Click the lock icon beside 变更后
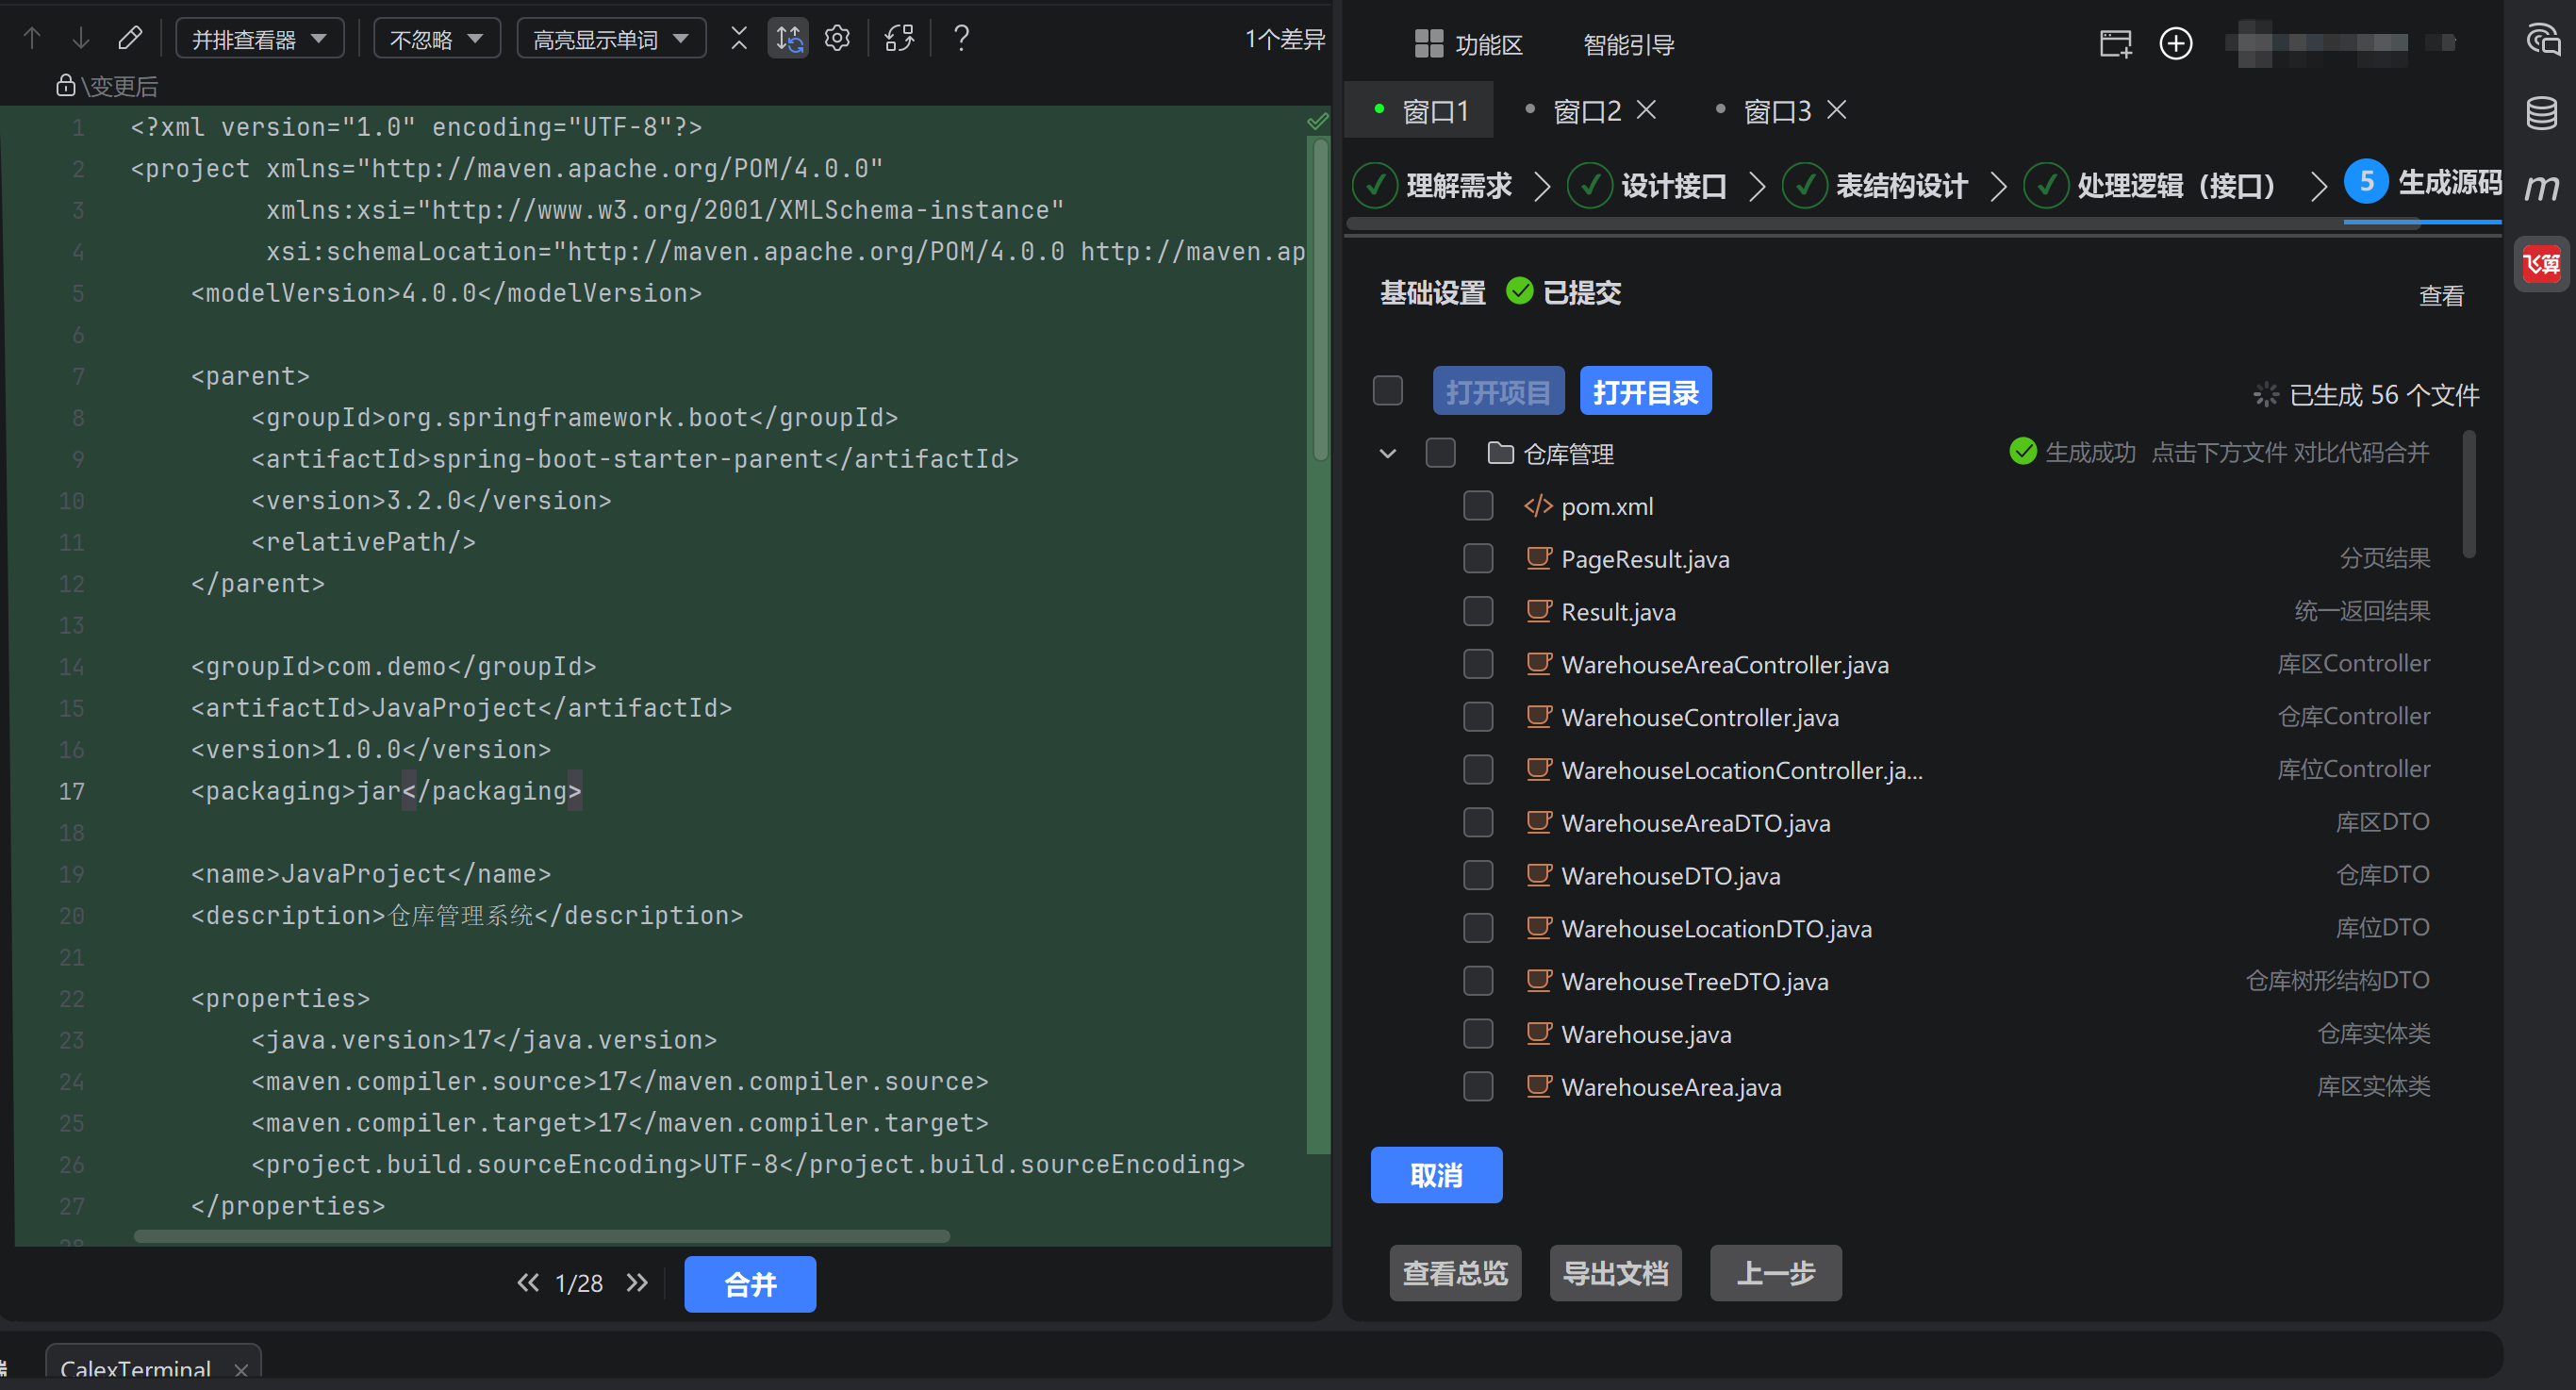Screen dimensions: 2576x1390 (x=66, y=86)
